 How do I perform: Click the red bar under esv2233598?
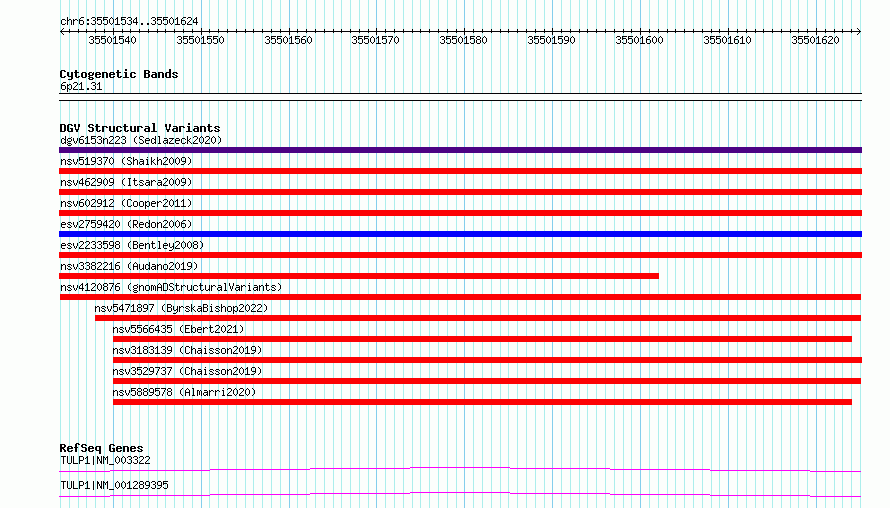(460, 255)
